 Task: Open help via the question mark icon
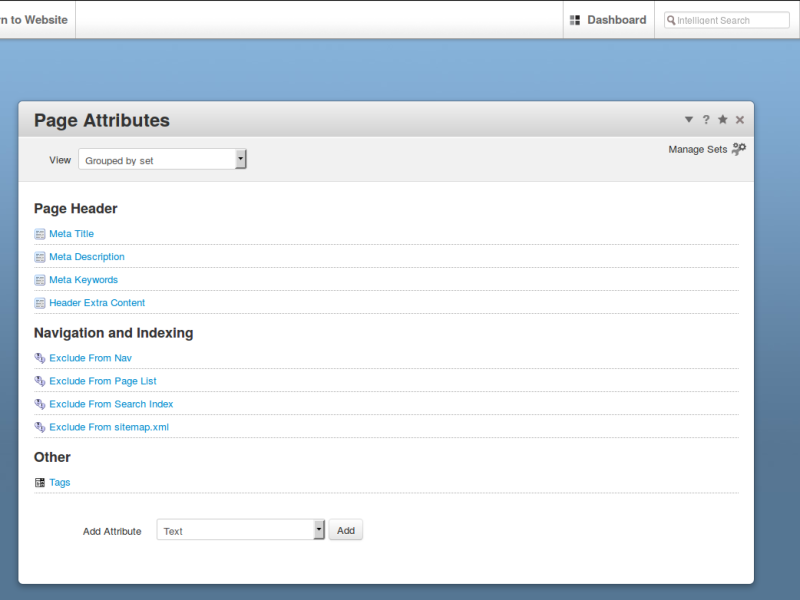706,119
